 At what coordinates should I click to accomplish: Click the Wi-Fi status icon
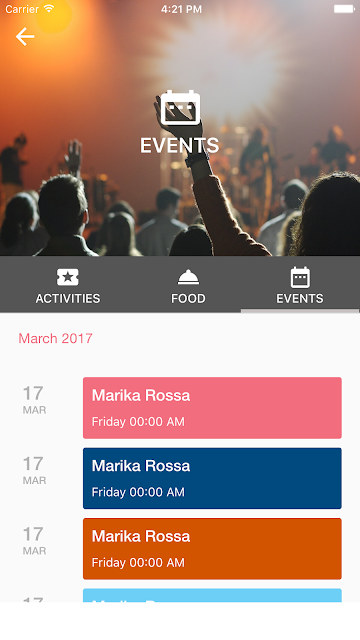point(49,9)
